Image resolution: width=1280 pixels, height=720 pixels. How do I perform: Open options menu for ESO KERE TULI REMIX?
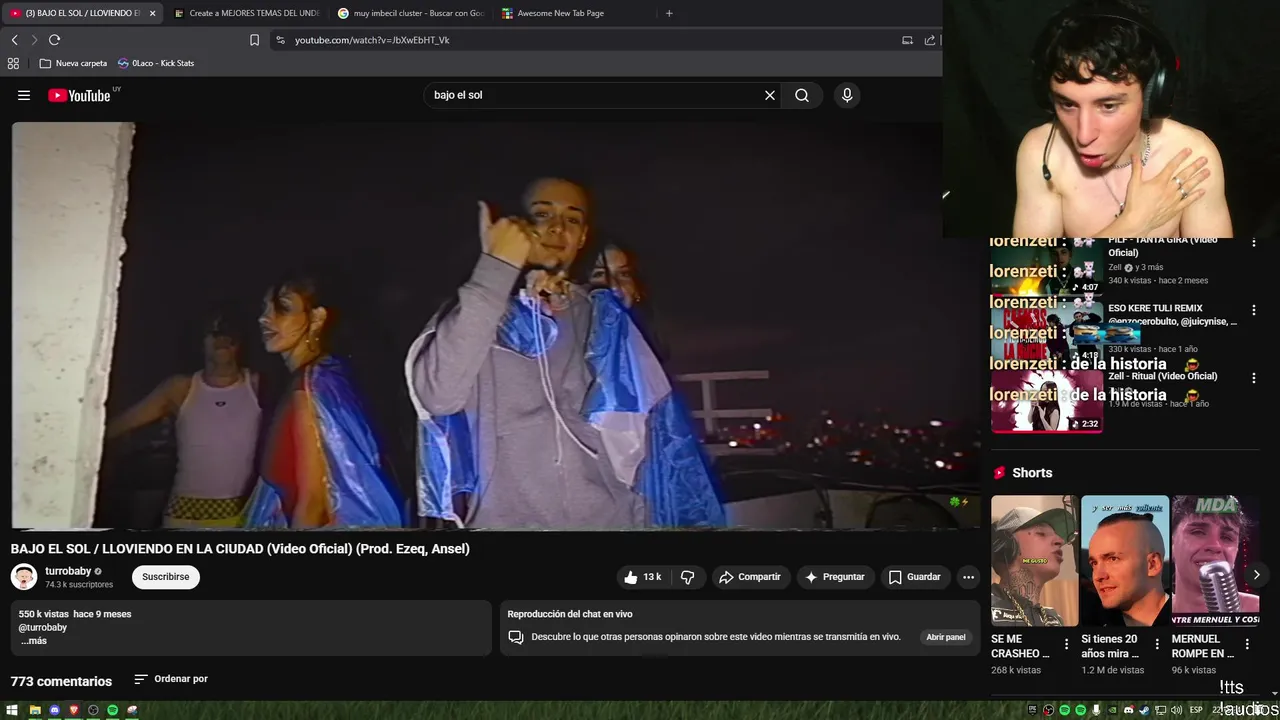pos(1253,310)
